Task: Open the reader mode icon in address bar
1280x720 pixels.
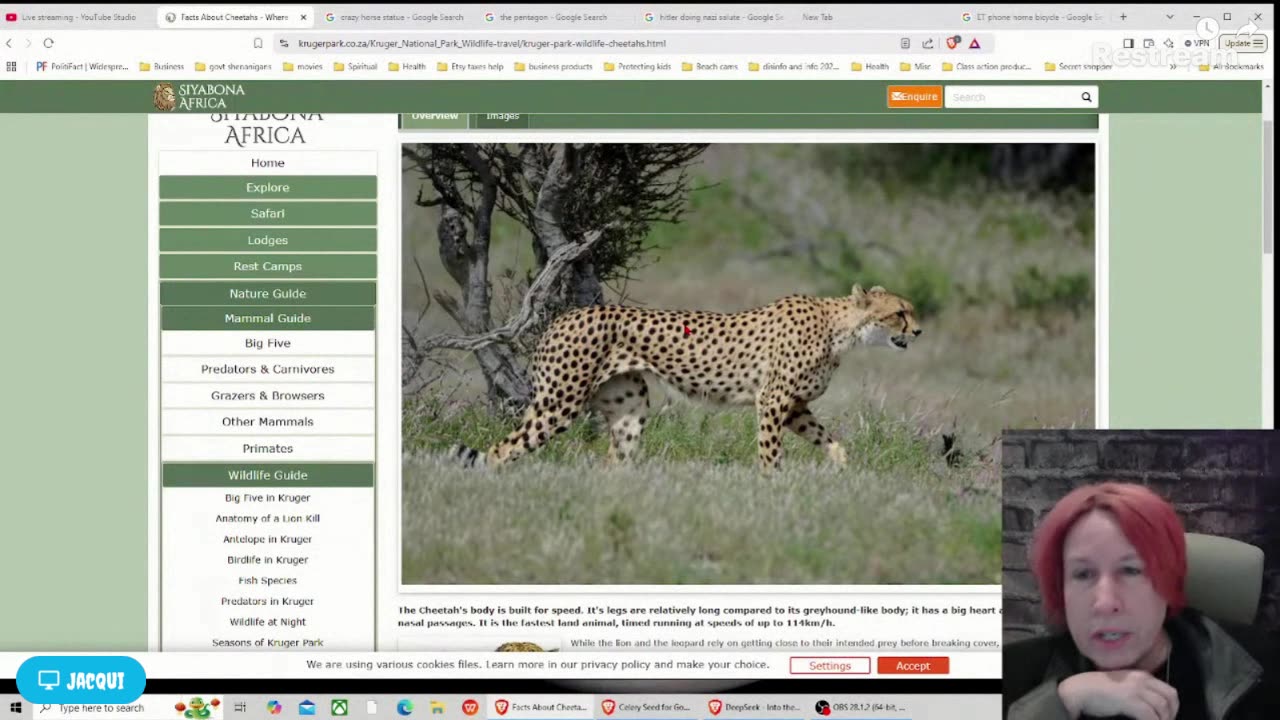Action: click(x=905, y=43)
